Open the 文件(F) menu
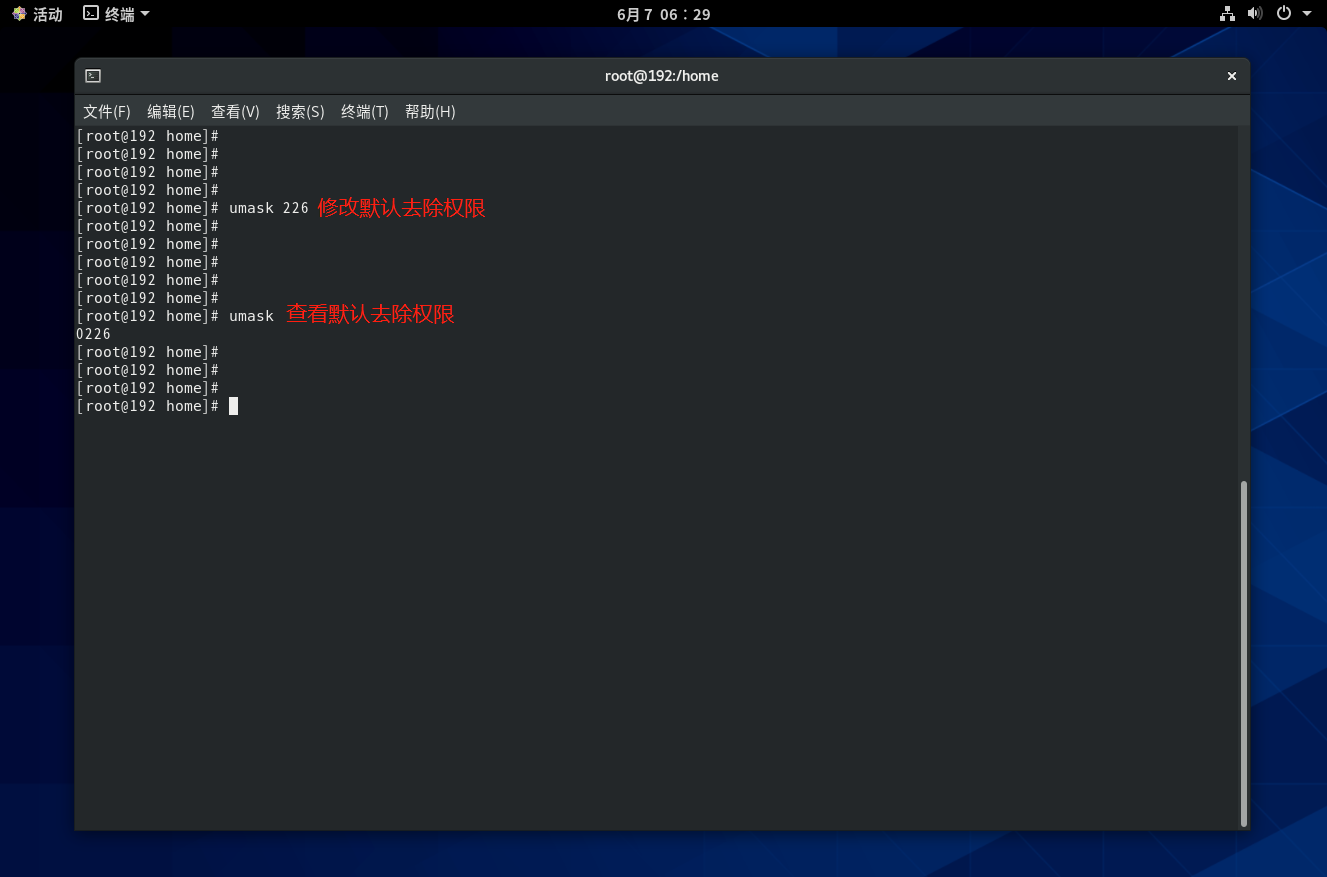This screenshot has width=1327, height=877. 107,112
